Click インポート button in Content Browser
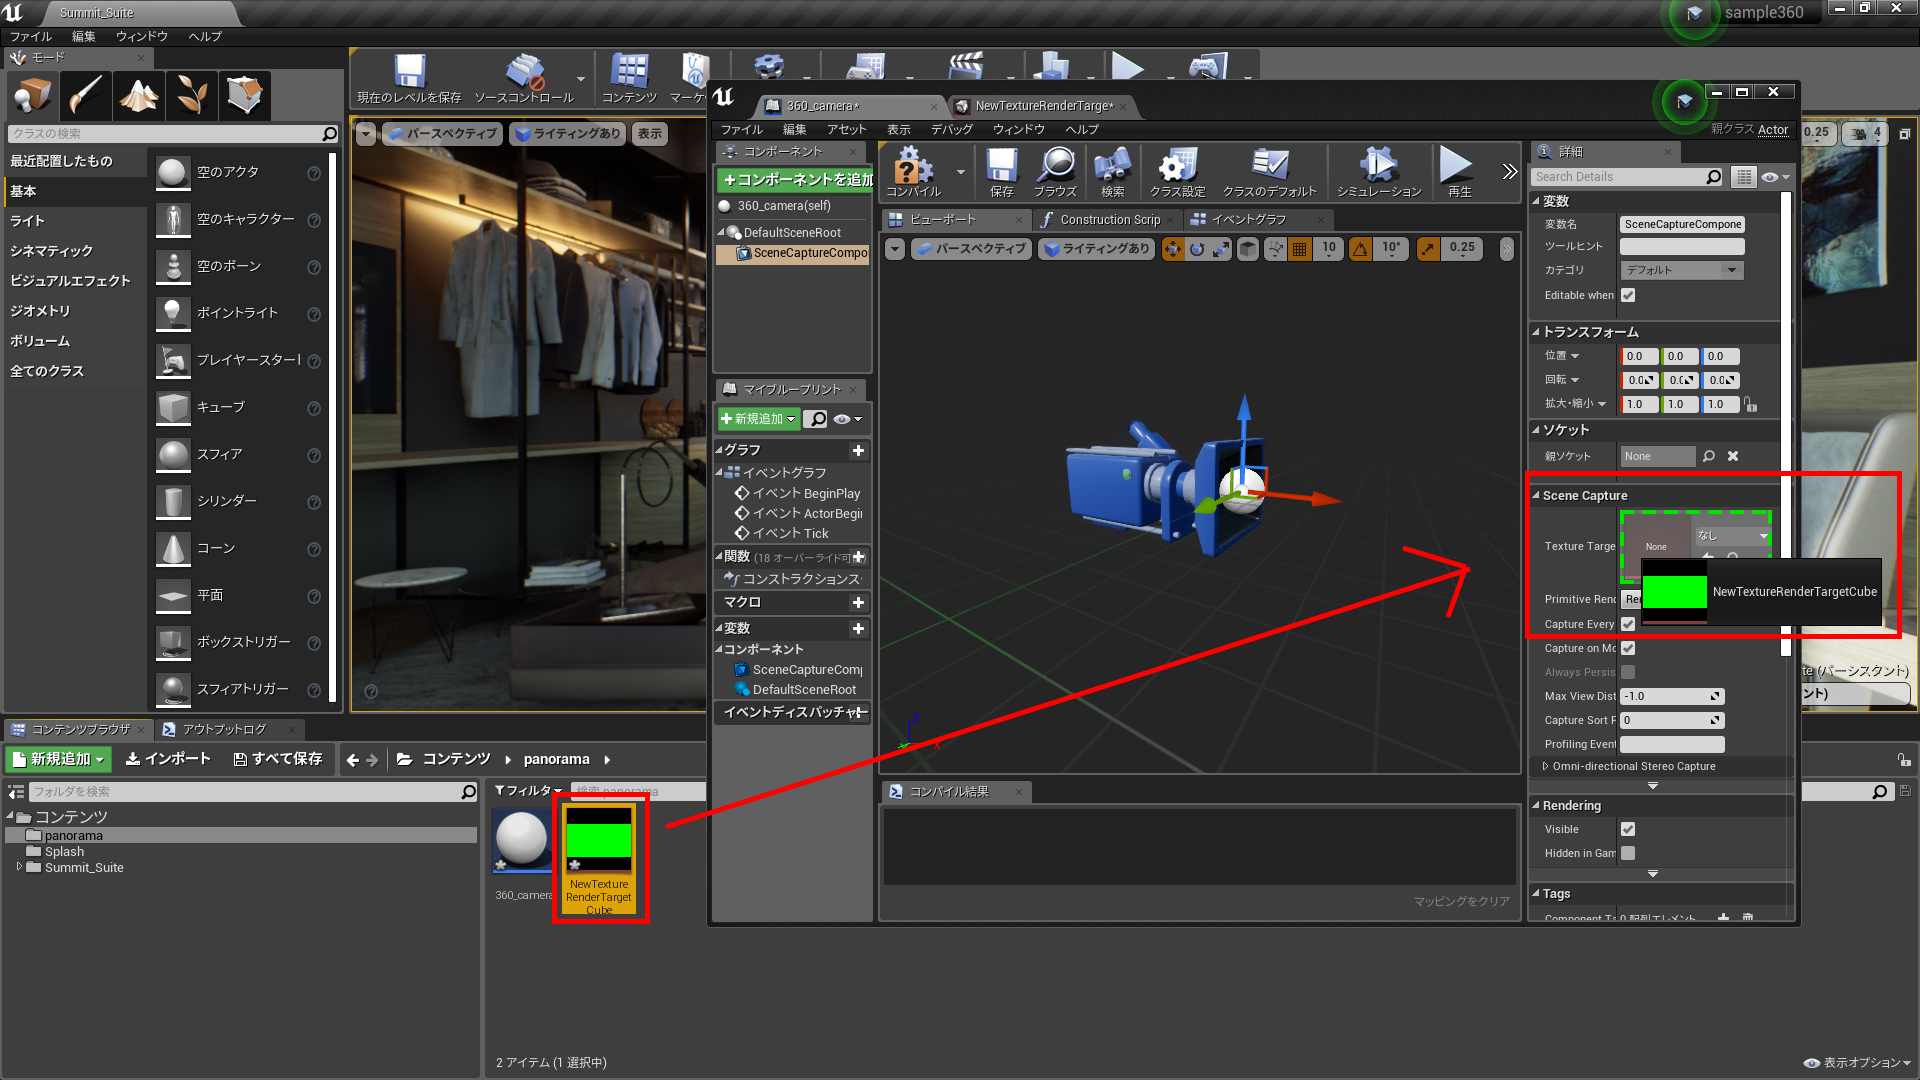Screen dimensions: 1920x1080 pyautogui.click(x=168, y=759)
